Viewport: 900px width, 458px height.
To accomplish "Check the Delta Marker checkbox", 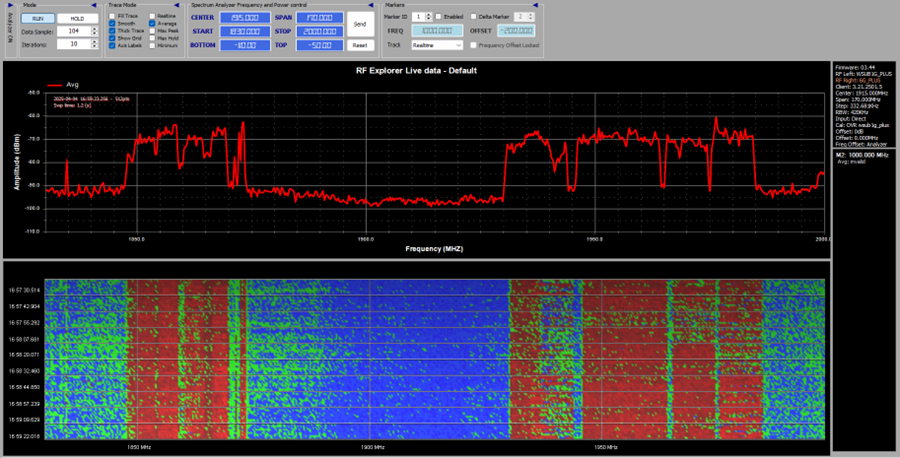I will click(473, 17).
